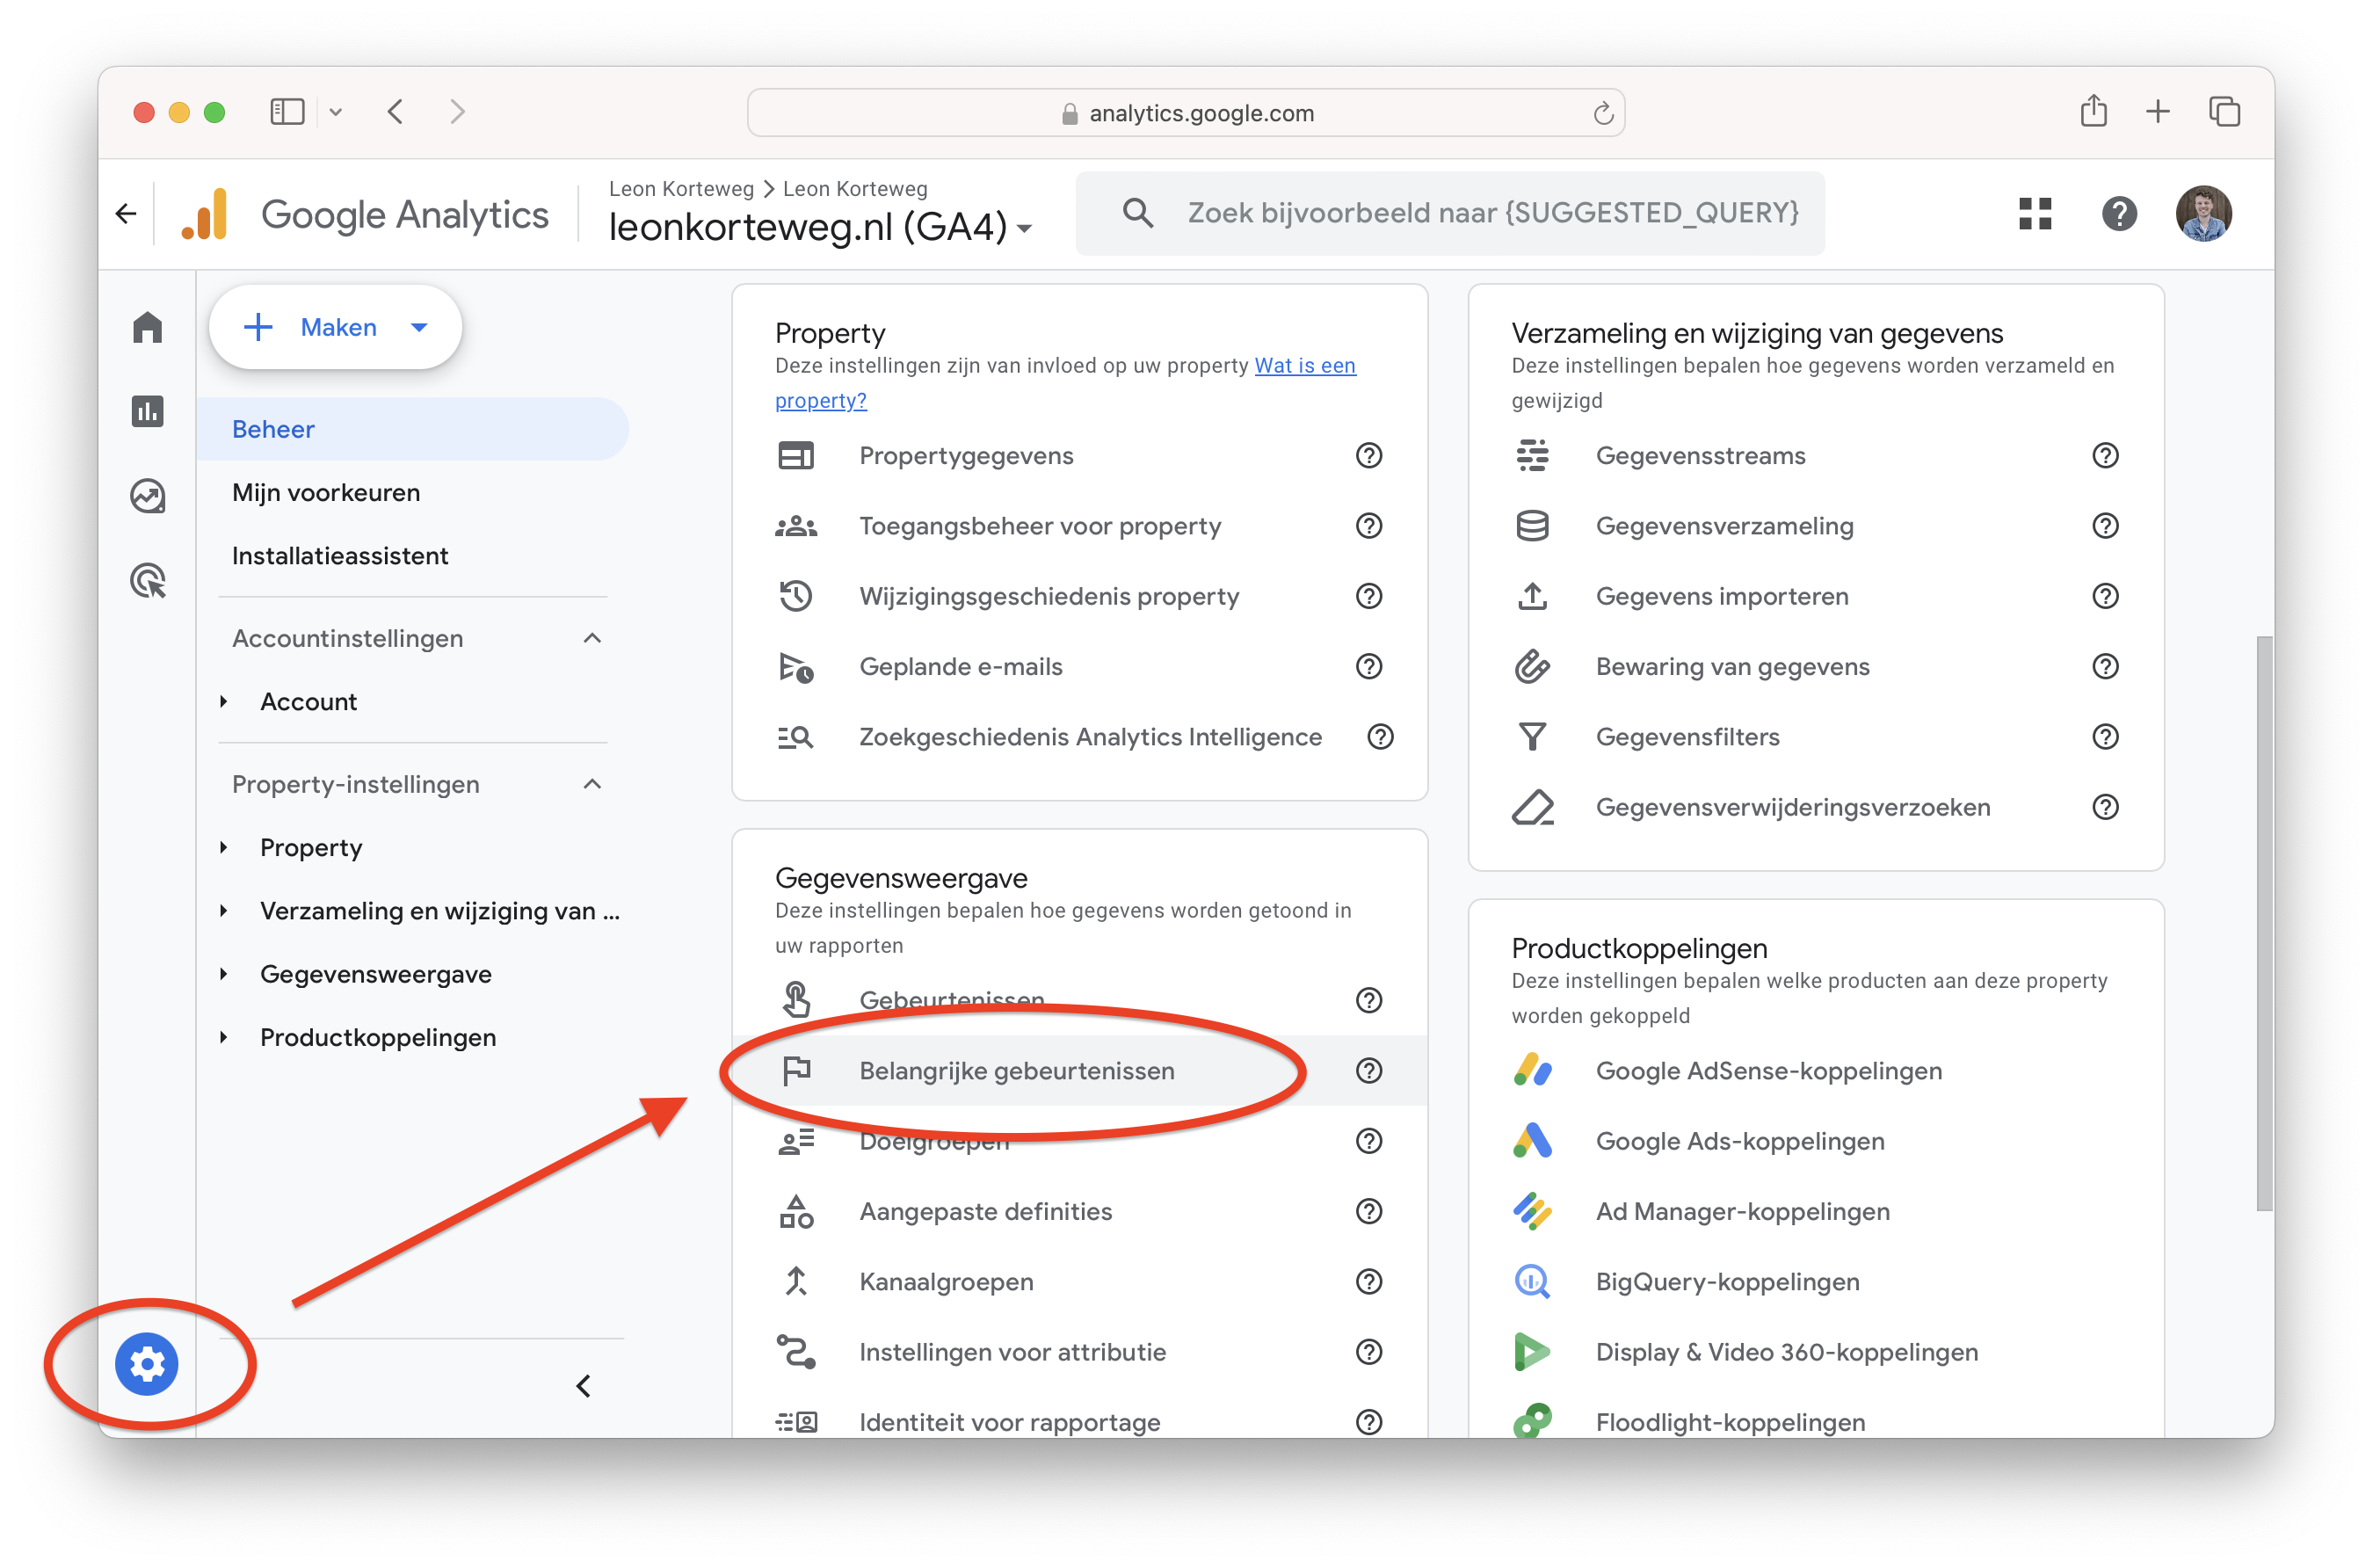
Task: Open Toegangsbeheer voor property
Action: coord(1040,526)
